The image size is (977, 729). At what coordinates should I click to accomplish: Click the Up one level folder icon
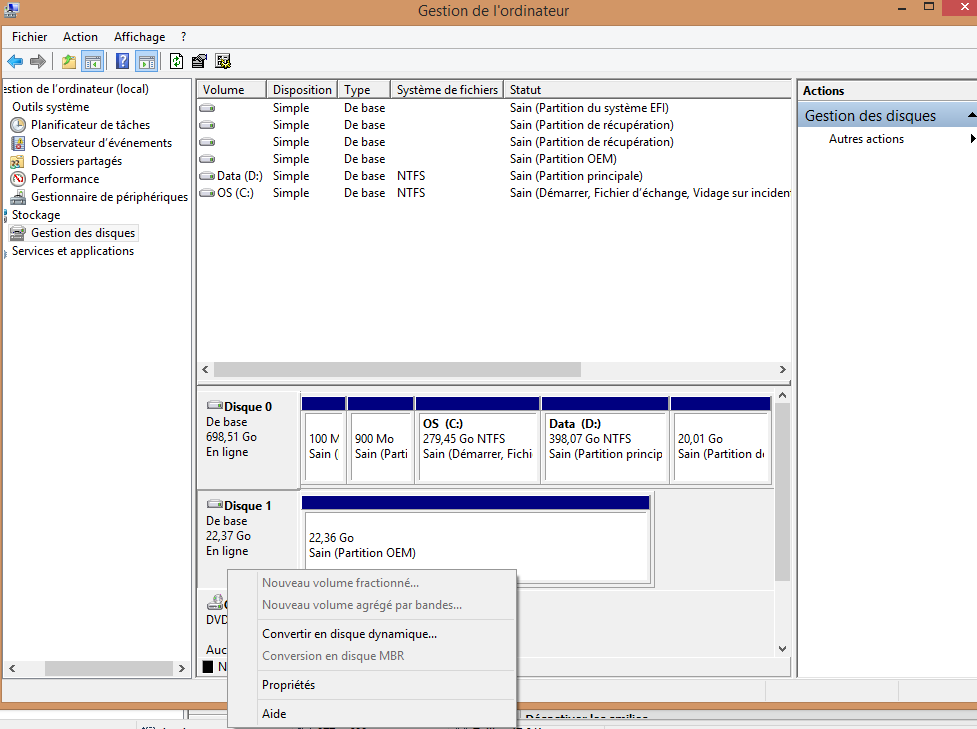(x=69, y=61)
